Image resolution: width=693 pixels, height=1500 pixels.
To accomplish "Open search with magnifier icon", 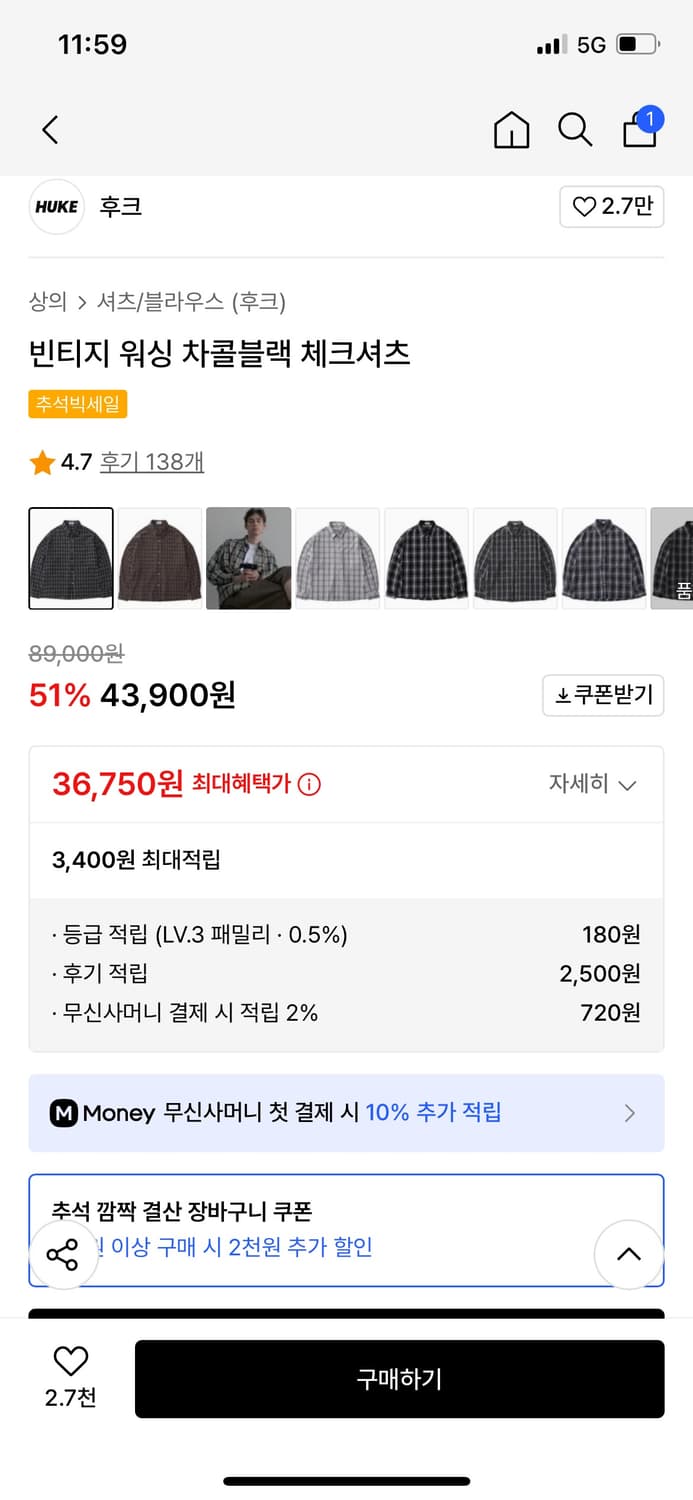I will tap(575, 130).
